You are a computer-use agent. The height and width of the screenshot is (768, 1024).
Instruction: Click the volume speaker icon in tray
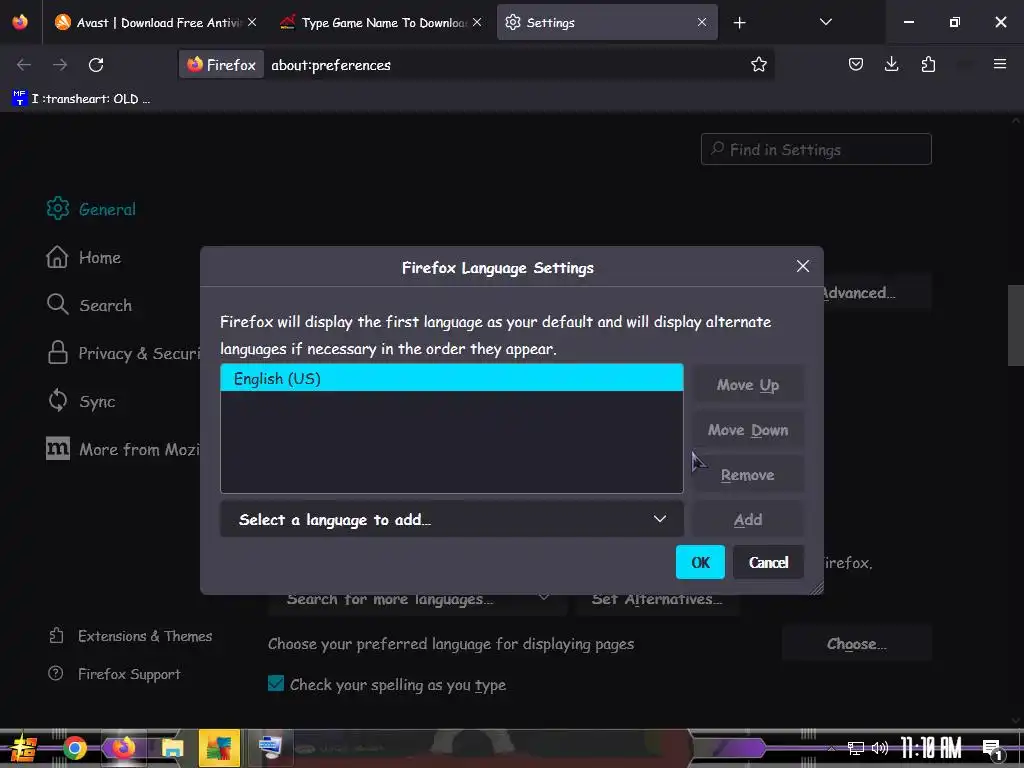[x=880, y=748]
